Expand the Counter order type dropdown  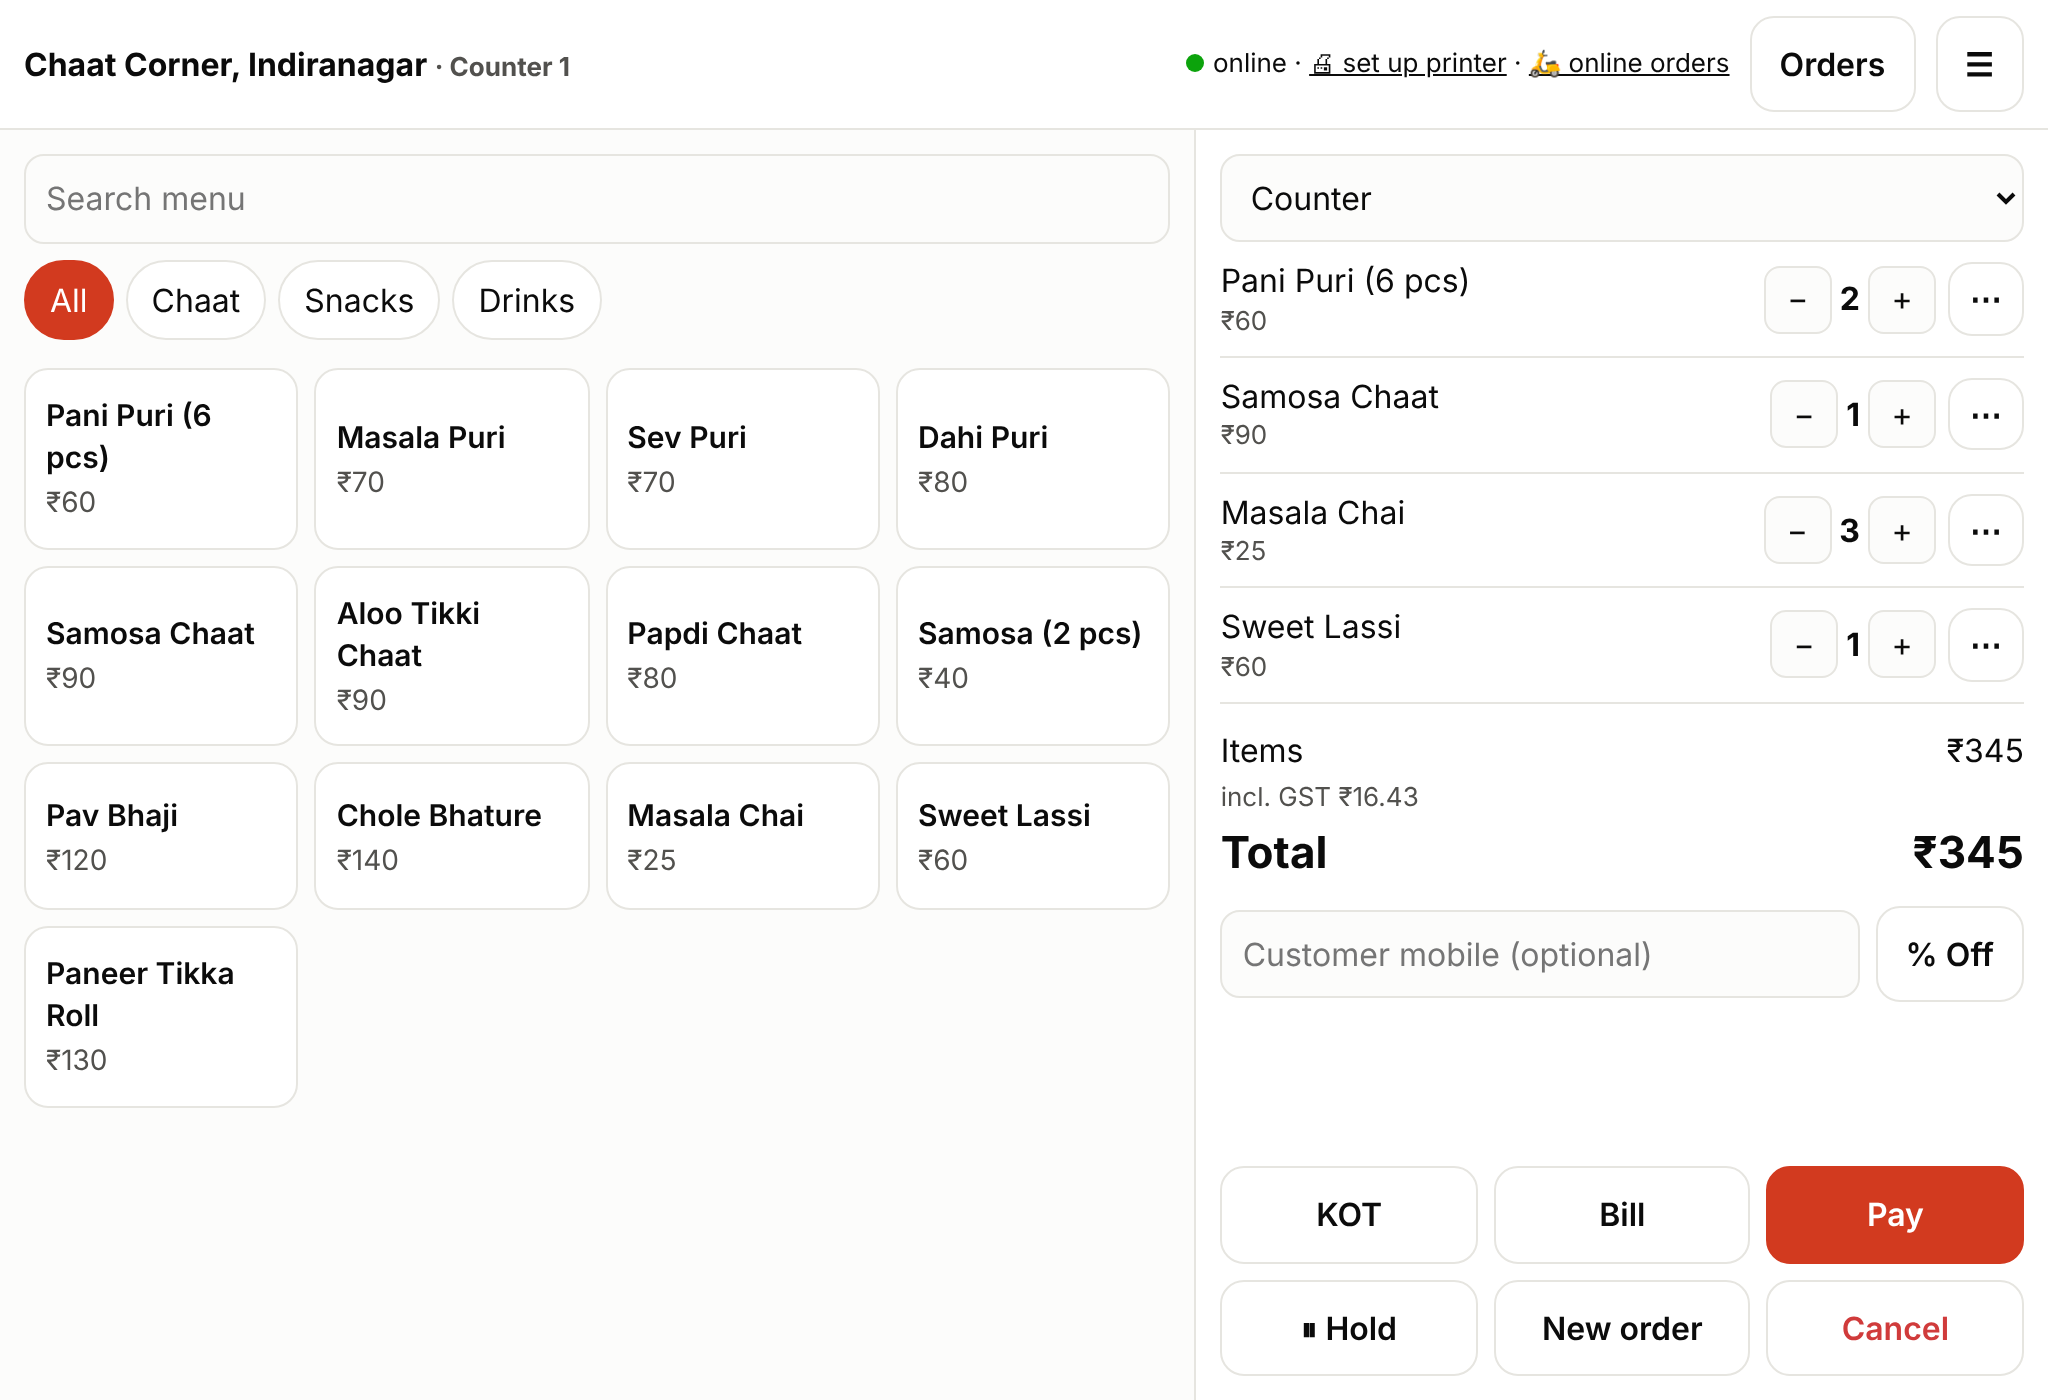pyautogui.click(x=1621, y=198)
